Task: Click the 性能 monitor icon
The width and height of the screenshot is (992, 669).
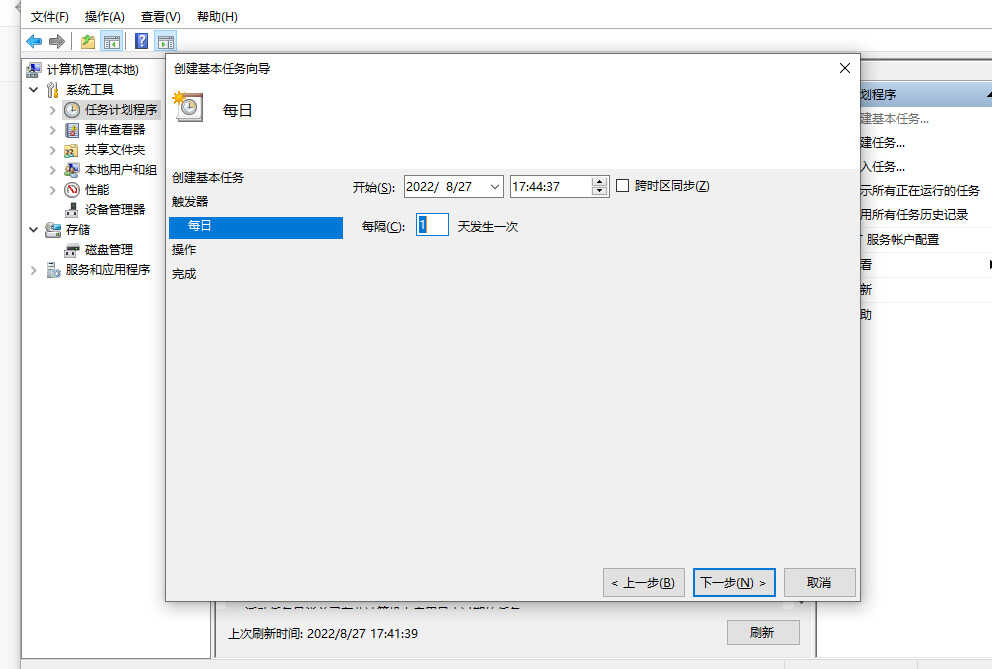Action: pos(72,190)
